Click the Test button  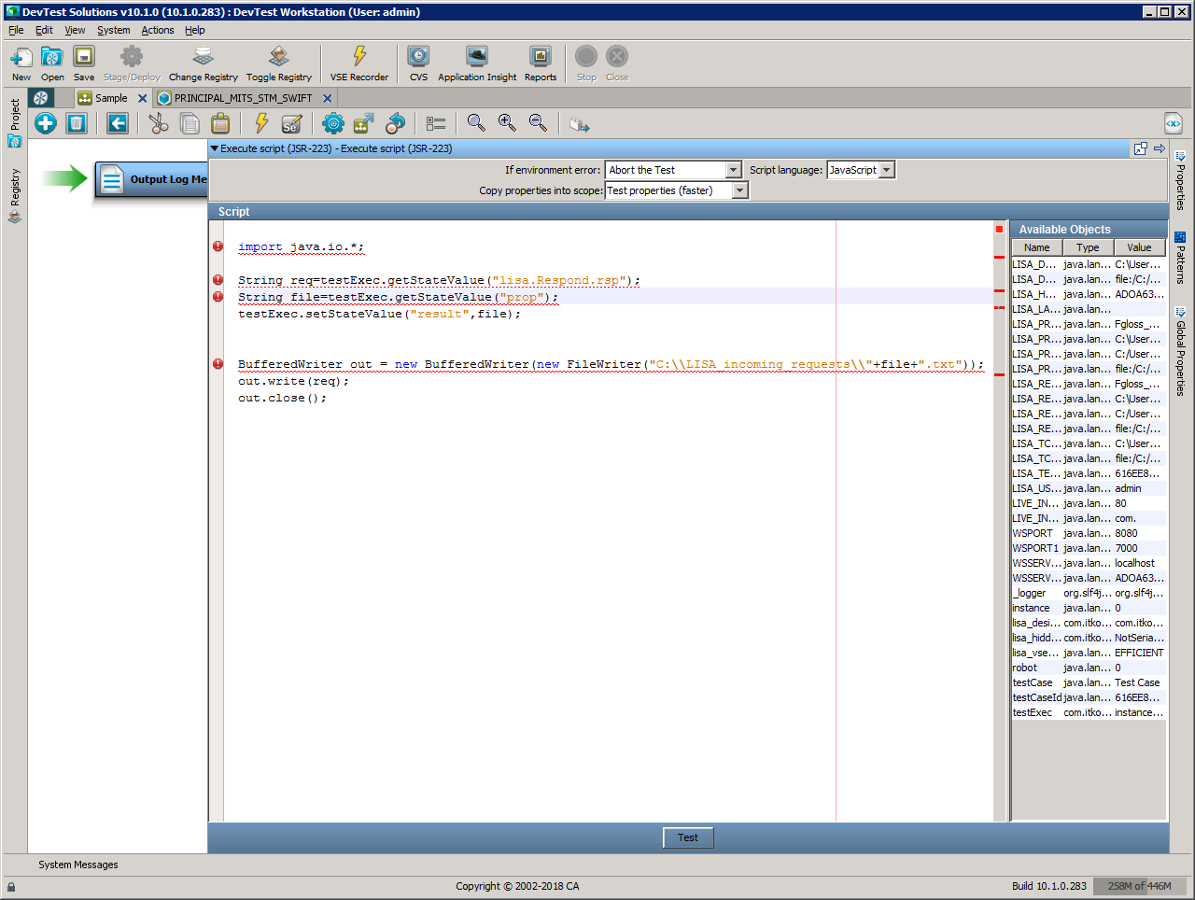coord(687,838)
